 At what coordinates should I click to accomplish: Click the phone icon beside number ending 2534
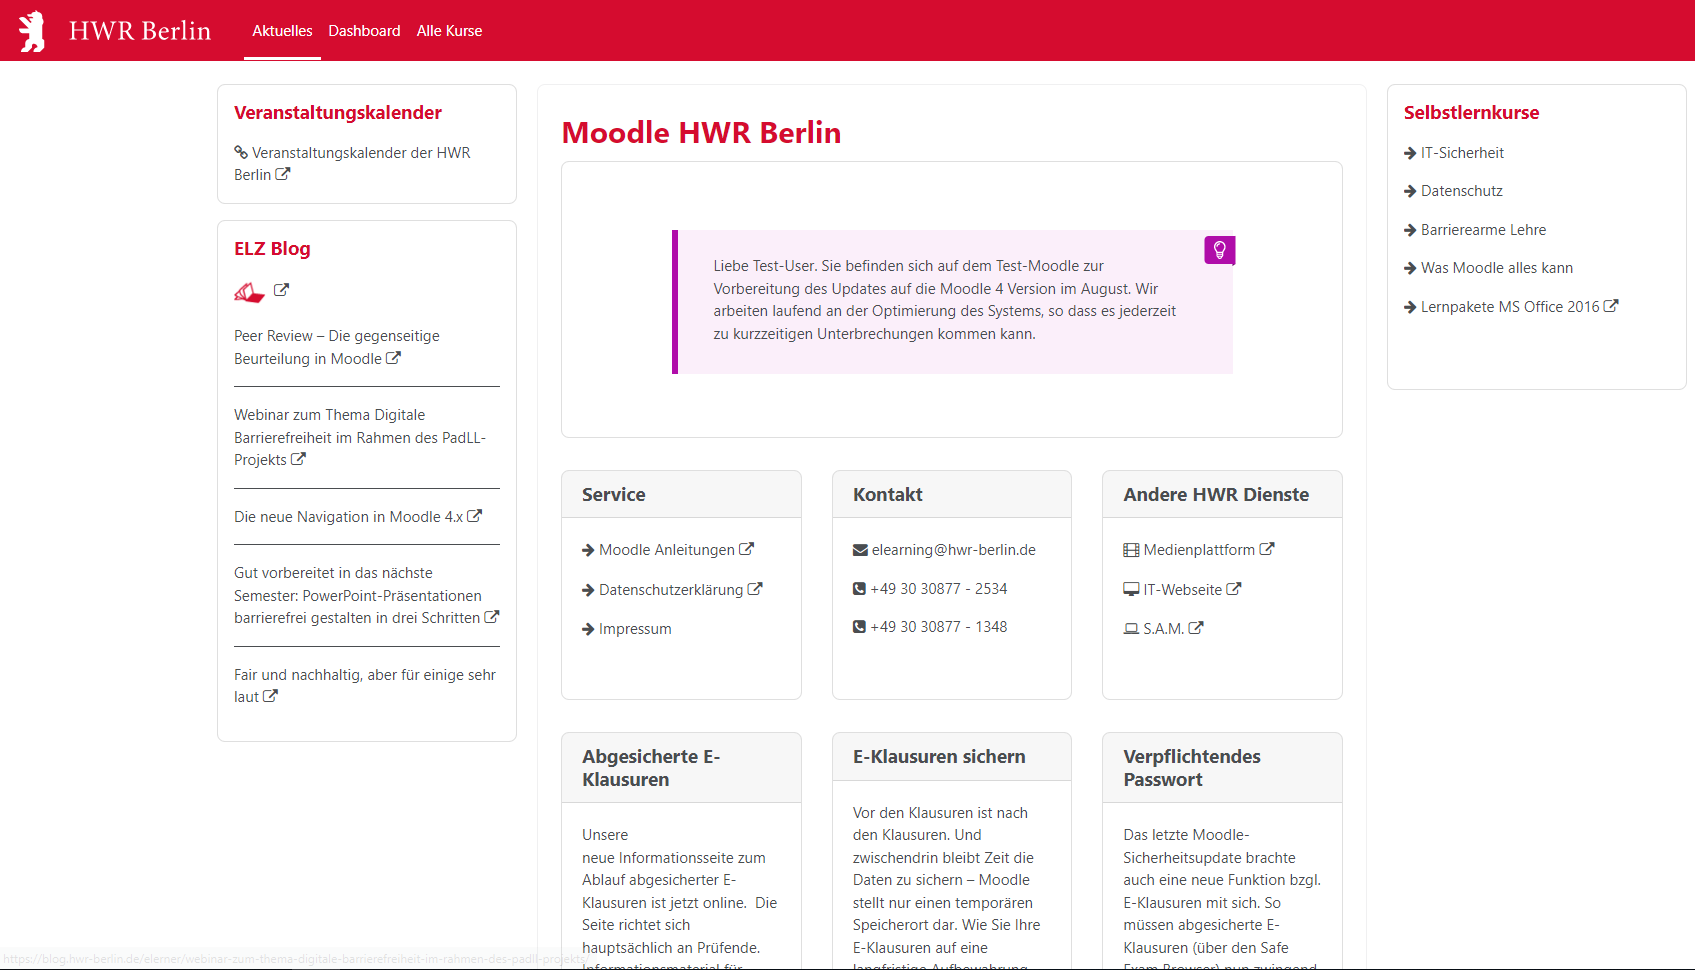coord(859,589)
